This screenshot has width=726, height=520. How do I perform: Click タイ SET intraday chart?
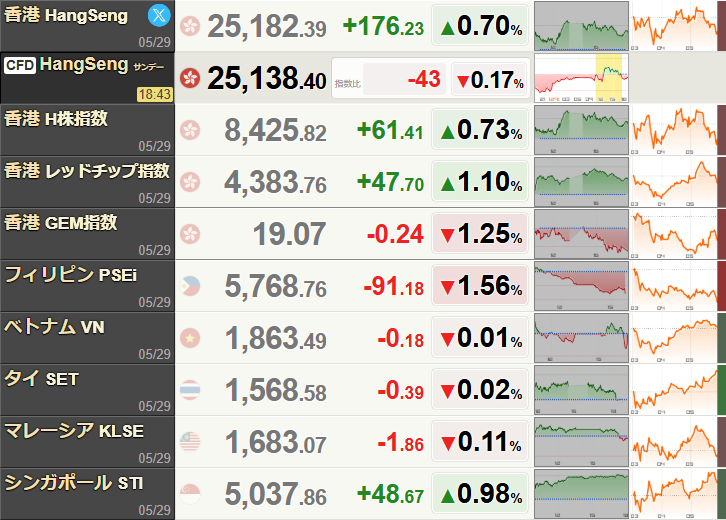point(582,389)
